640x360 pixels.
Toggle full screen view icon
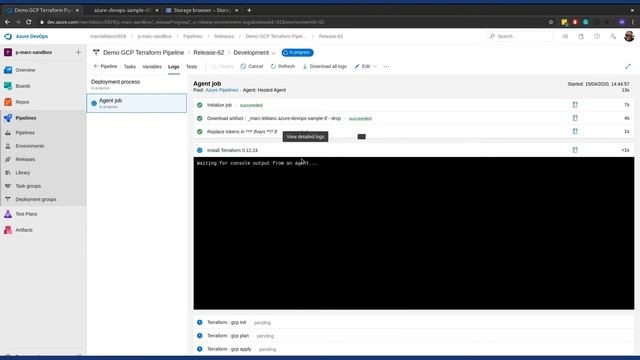(628, 67)
